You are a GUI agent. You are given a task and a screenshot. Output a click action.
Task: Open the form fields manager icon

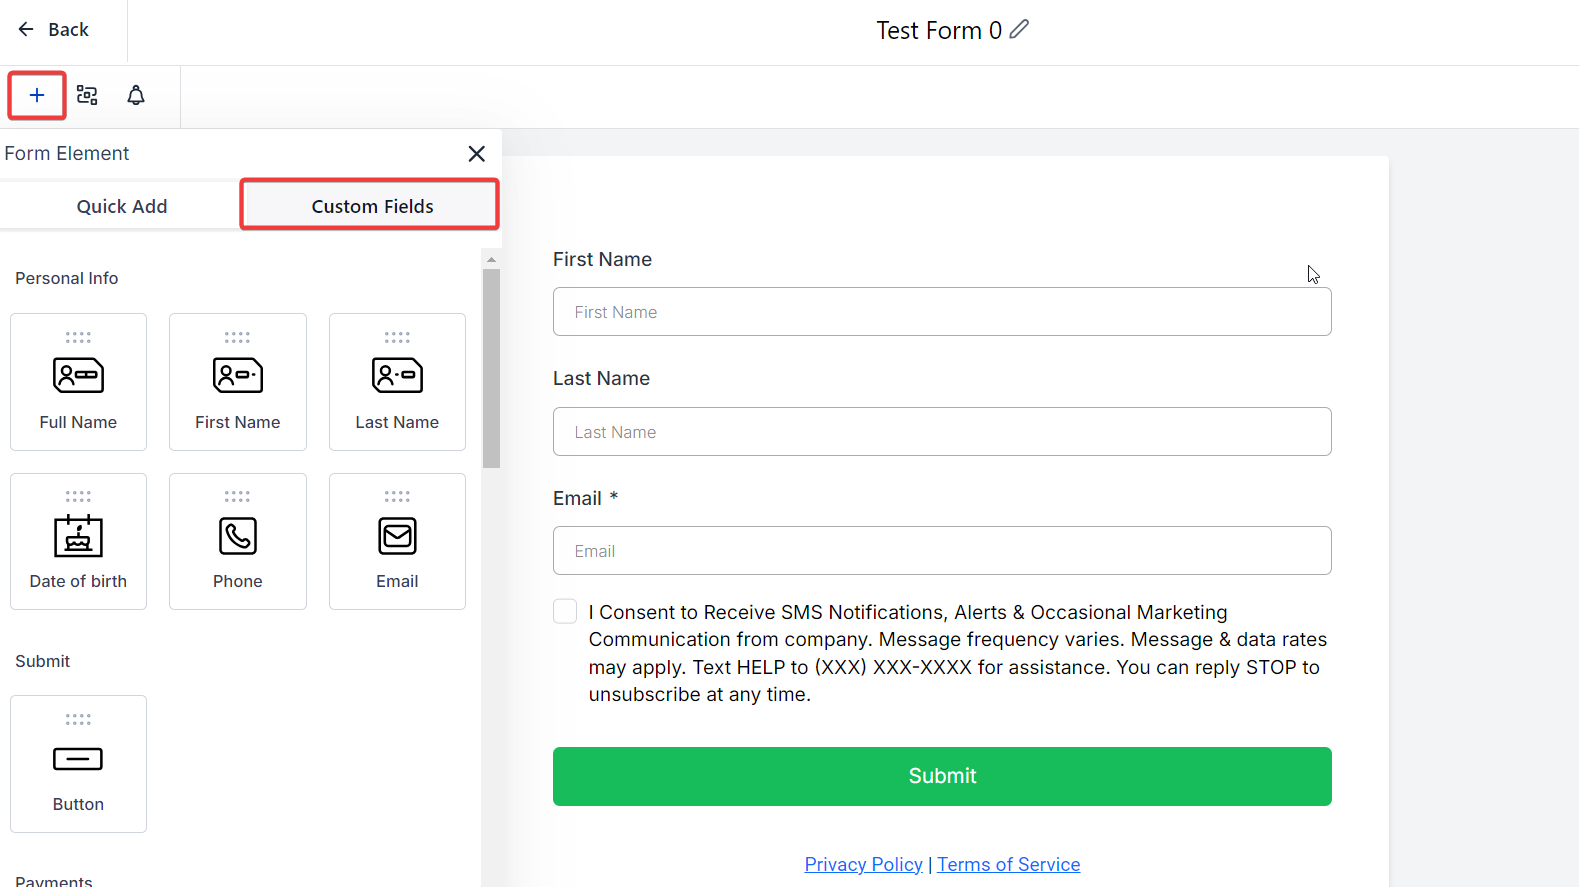pos(87,96)
